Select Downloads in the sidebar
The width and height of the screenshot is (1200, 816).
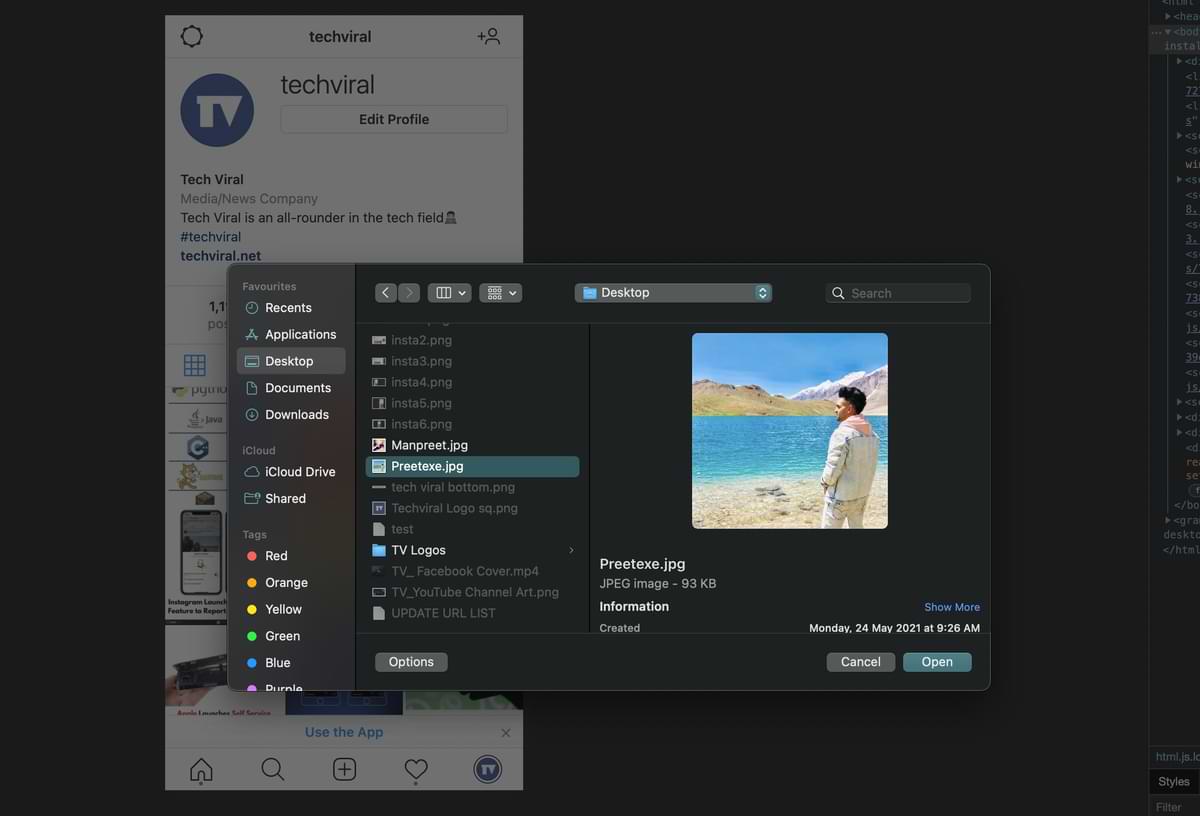click(291, 414)
